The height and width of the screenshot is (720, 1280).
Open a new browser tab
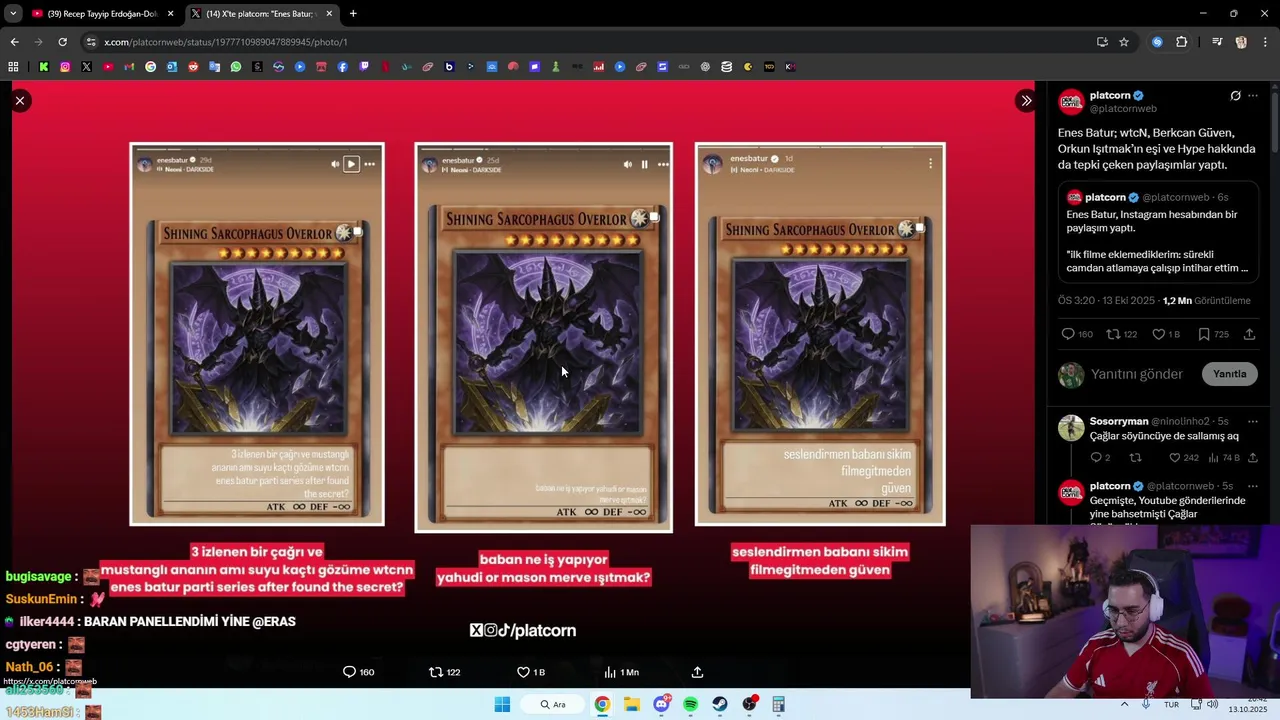click(x=353, y=14)
